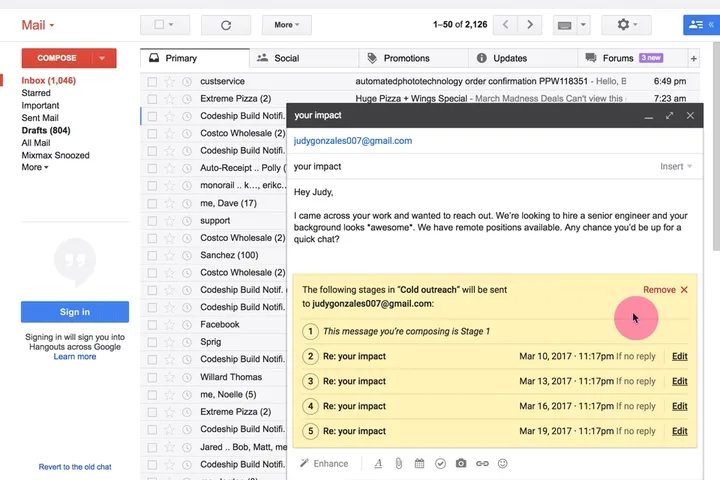Viewport: 720px width, 480px height.
Task: Click snooze clock on Sprig email
Action: pyautogui.click(x=187, y=342)
